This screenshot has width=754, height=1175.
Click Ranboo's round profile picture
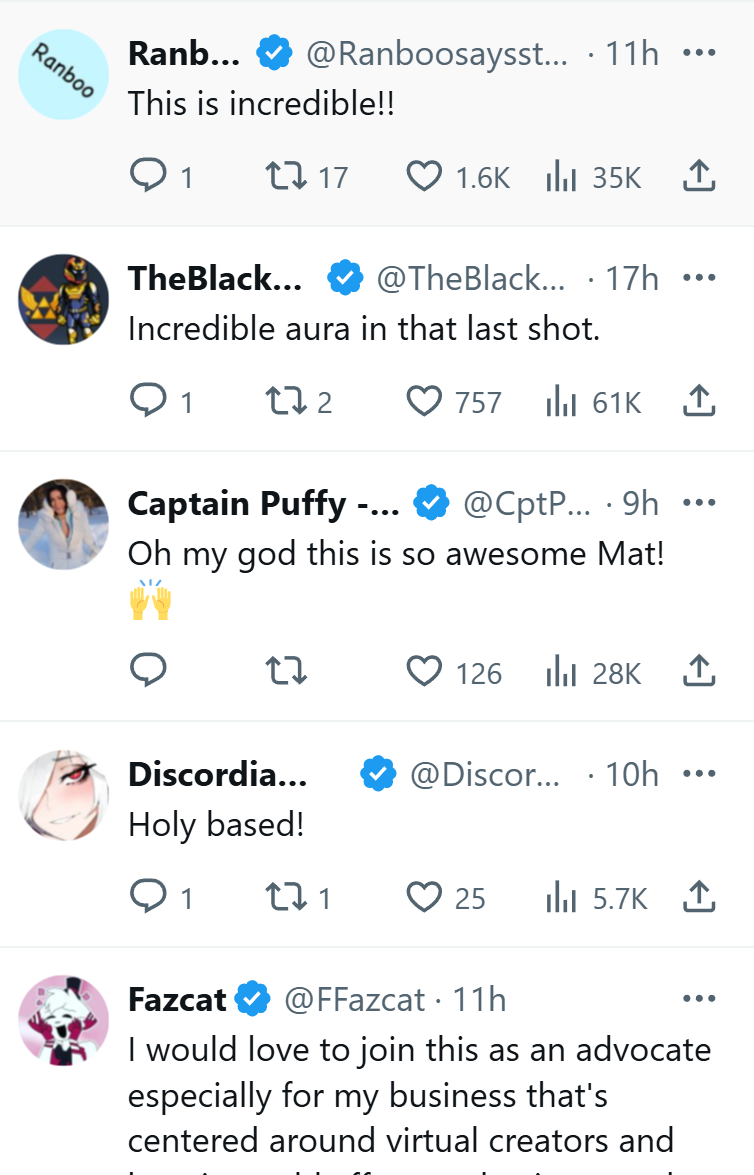(63, 75)
